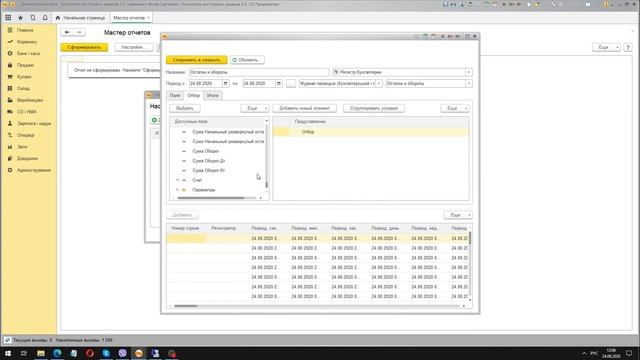Open Opera browser from the taskbar
640x360 pixels.
pos(90,353)
